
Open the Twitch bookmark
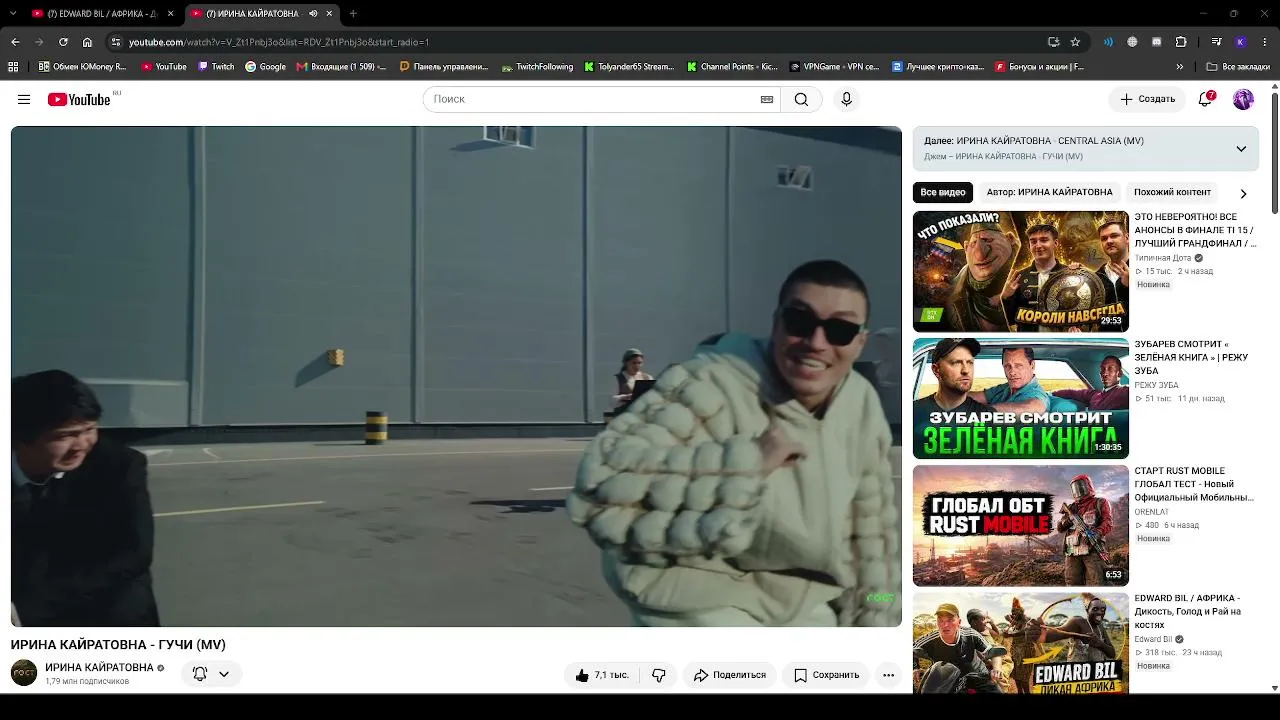(x=216, y=67)
